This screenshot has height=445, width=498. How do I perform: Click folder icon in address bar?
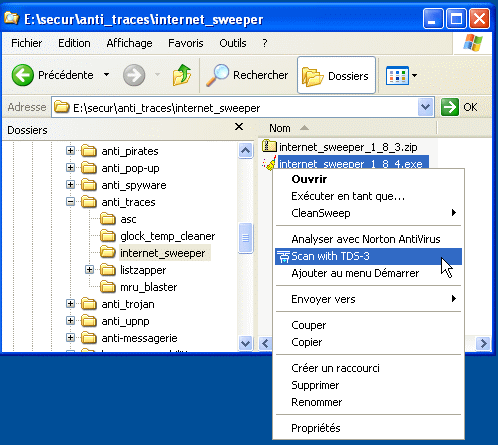[62, 107]
